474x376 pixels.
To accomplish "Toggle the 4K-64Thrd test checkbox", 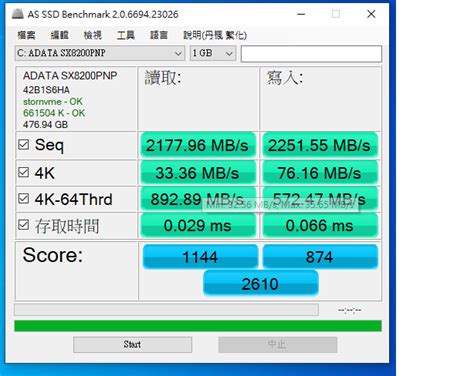I will pyautogui.click(x=23, y=198).
